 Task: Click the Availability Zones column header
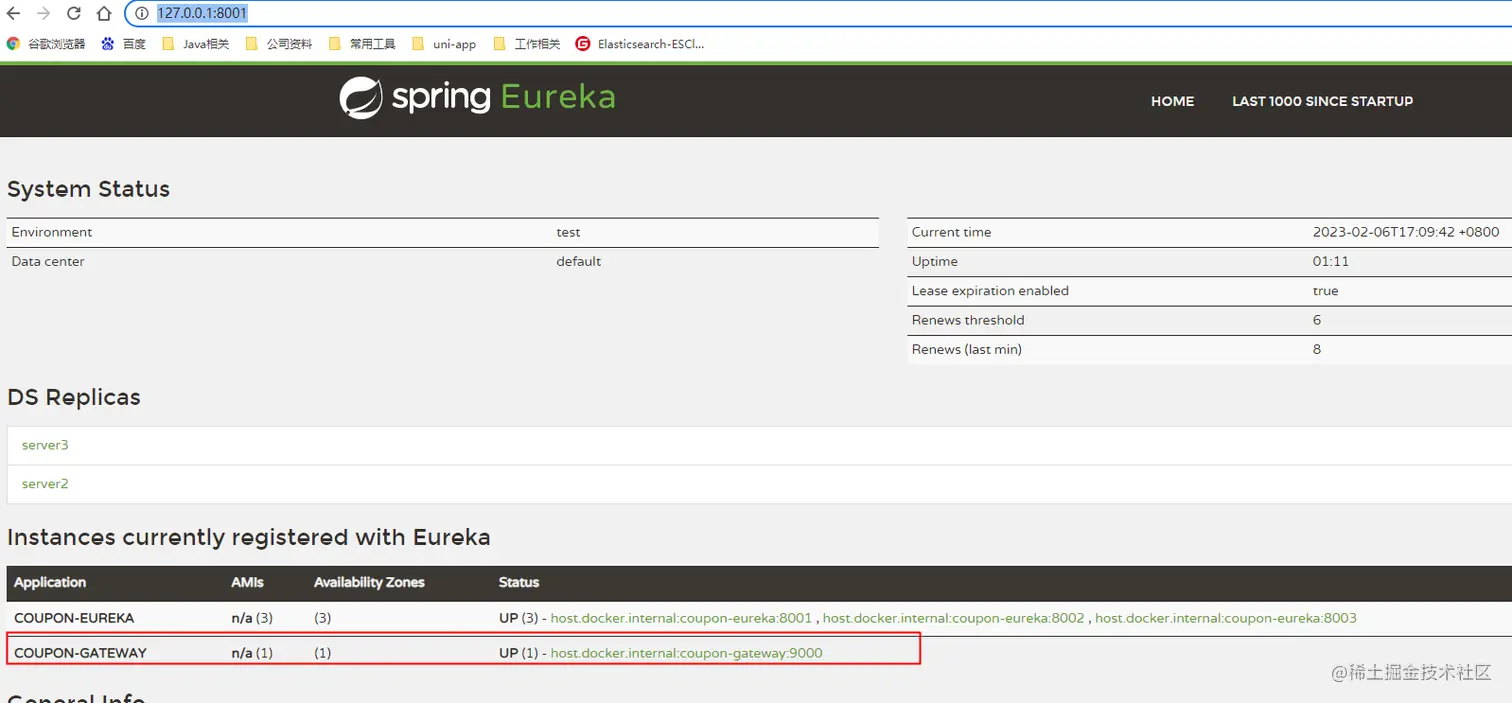[369, 582]
